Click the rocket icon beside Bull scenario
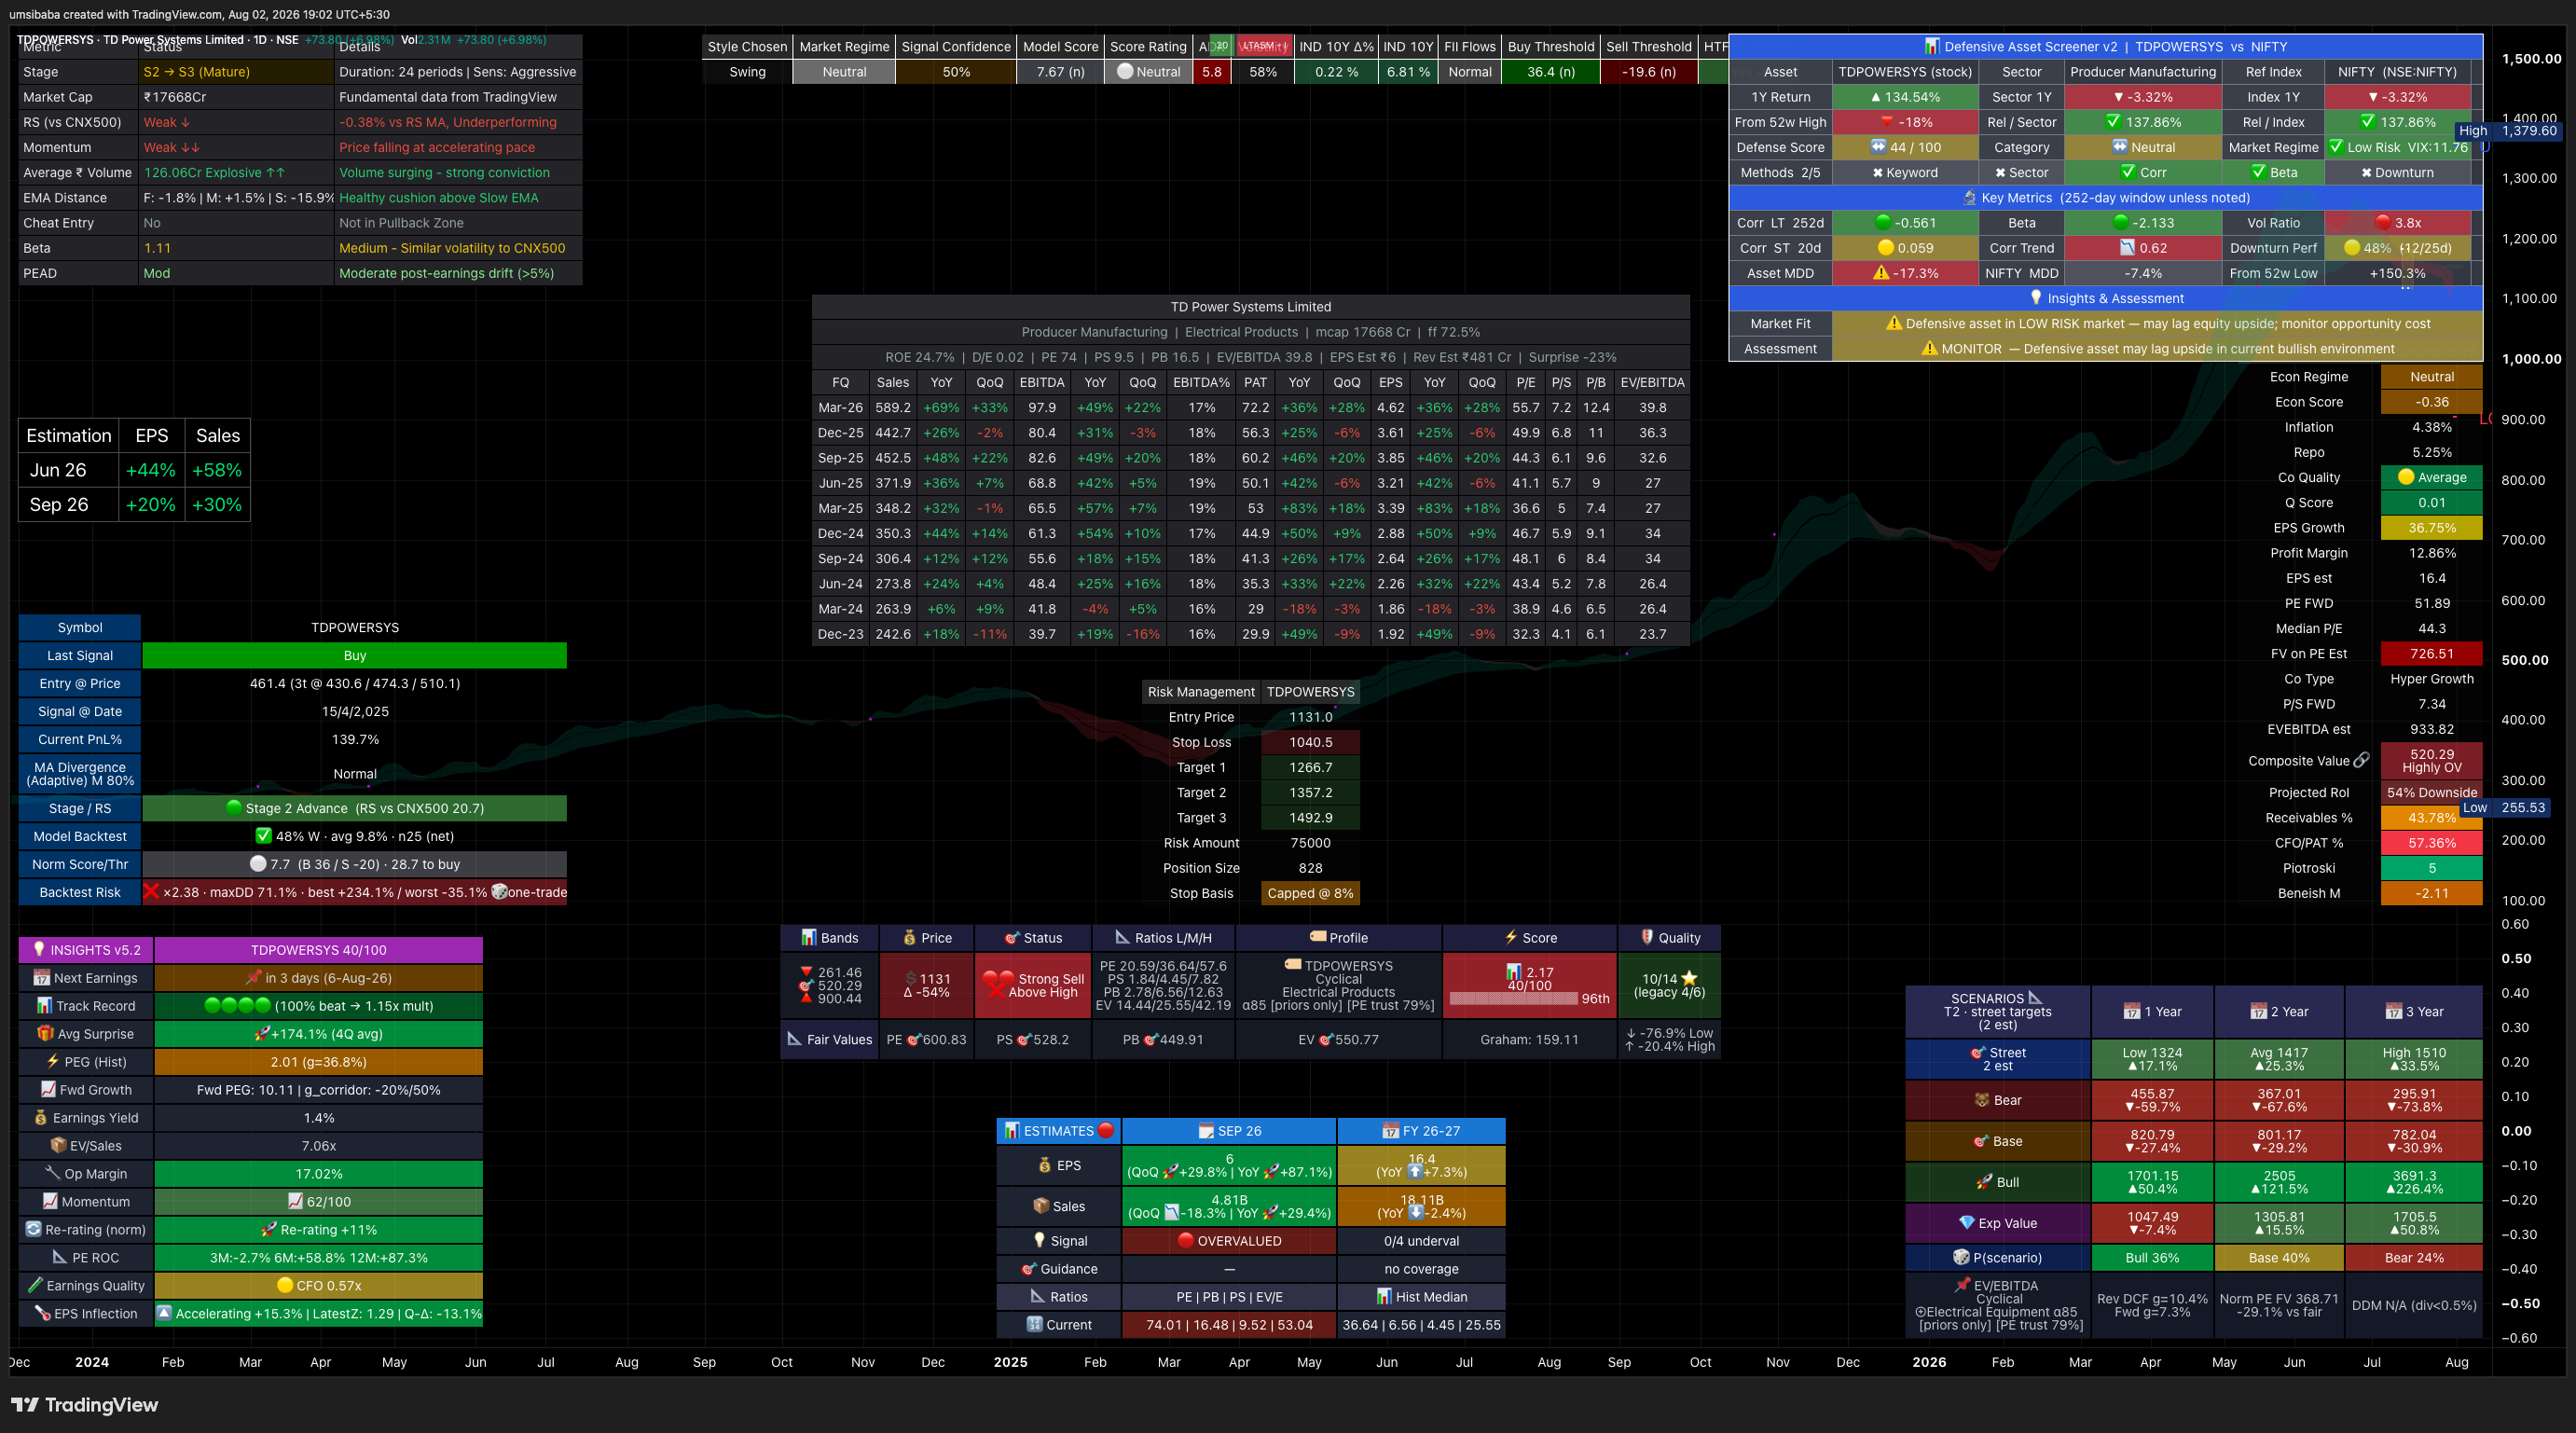Viewport: 2576px width, 1433px height. tap(1985, 1182)
